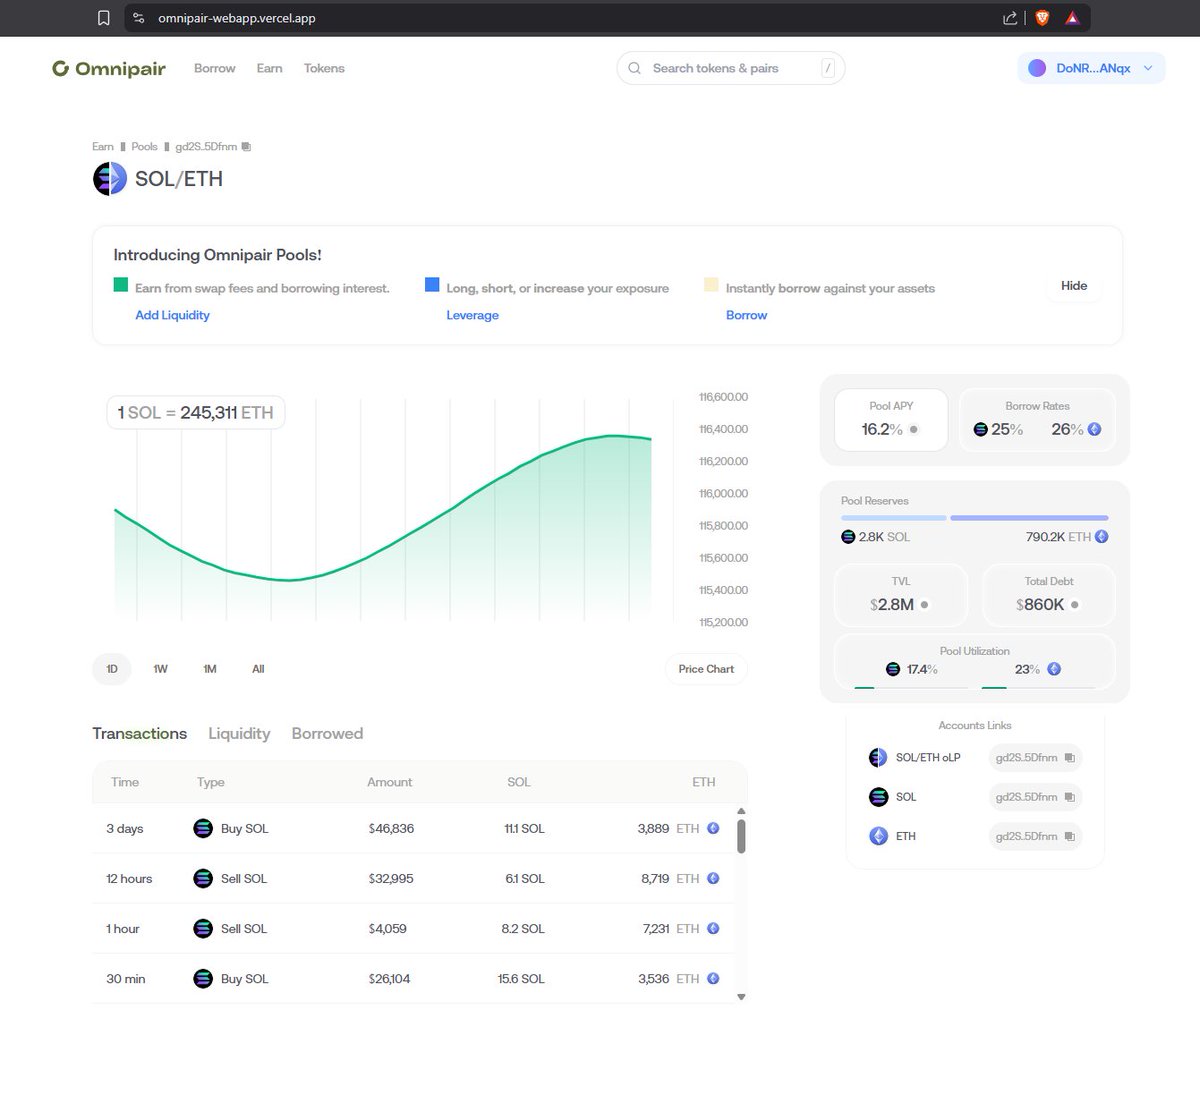Click the 15.6 SOL cell

coord(521,979)
